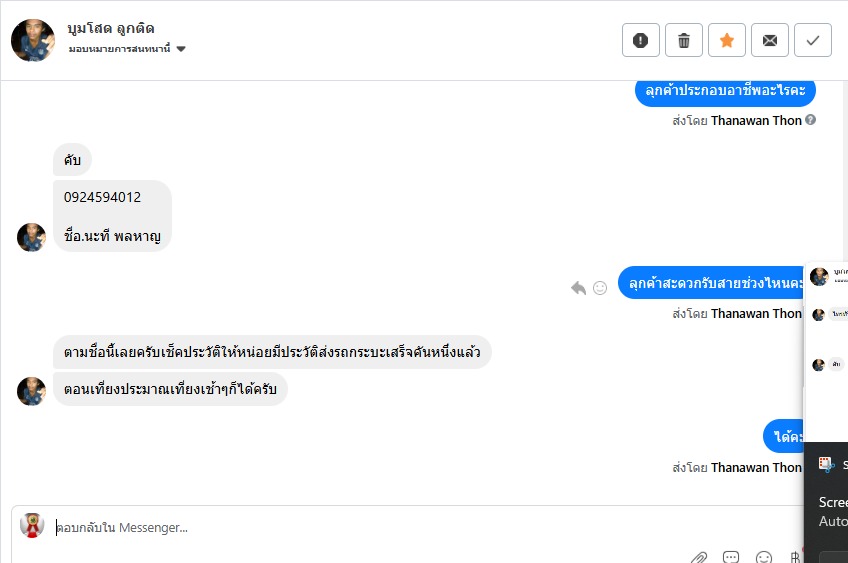Viewport: 848px width, 563px height.
Task: Click the Baht payment request icon
Action: coord(795,557)
